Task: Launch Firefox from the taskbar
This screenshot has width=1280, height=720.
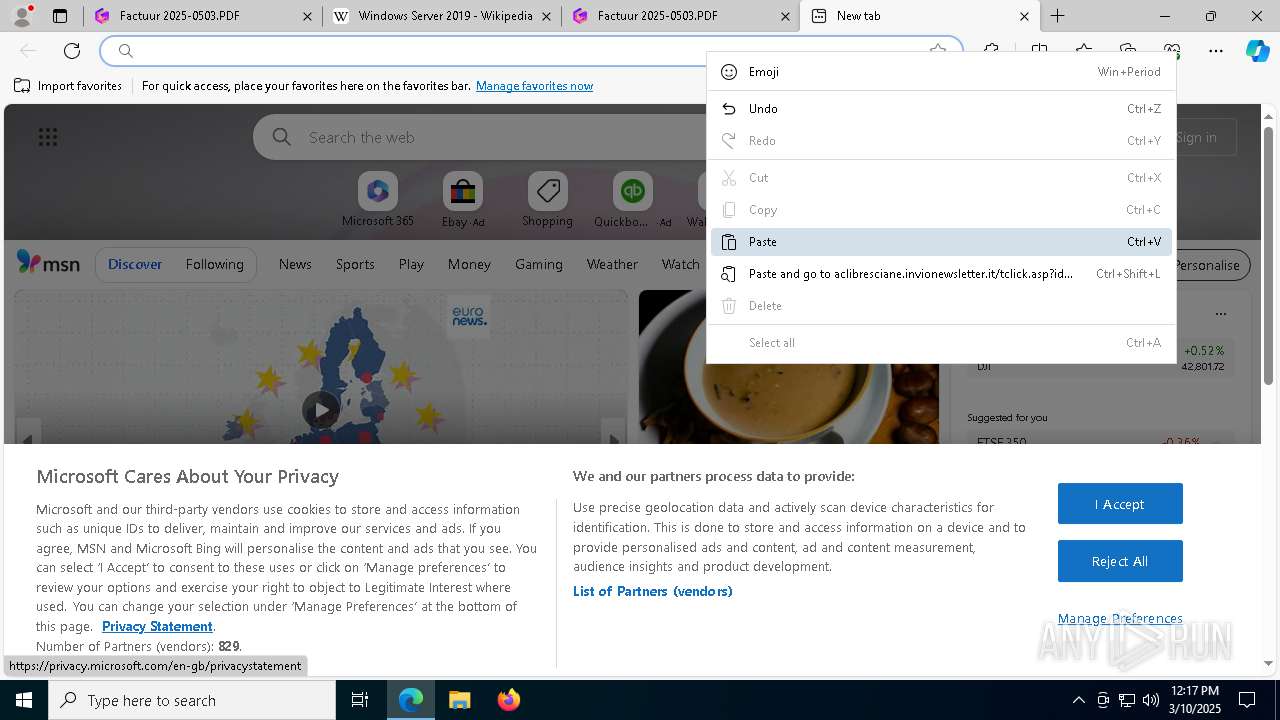Action: tap(508, 700)
